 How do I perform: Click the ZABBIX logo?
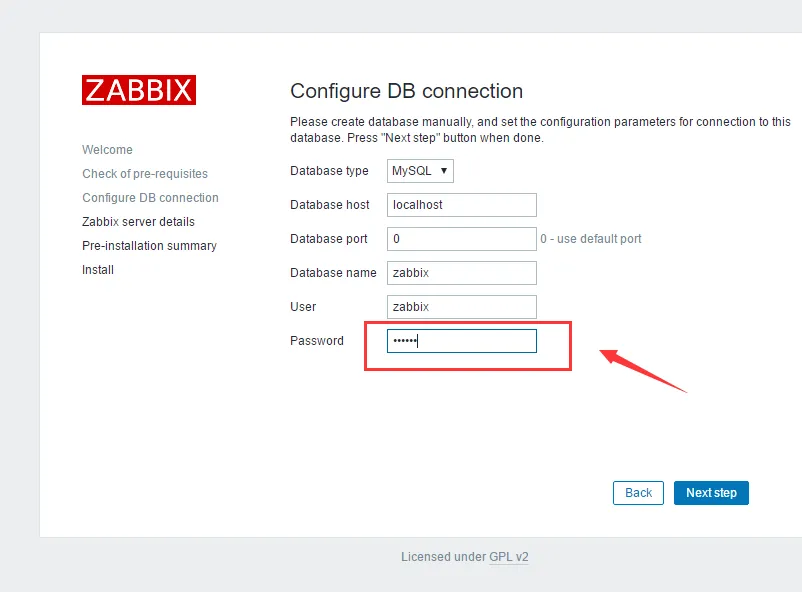[x=139, y=90]
